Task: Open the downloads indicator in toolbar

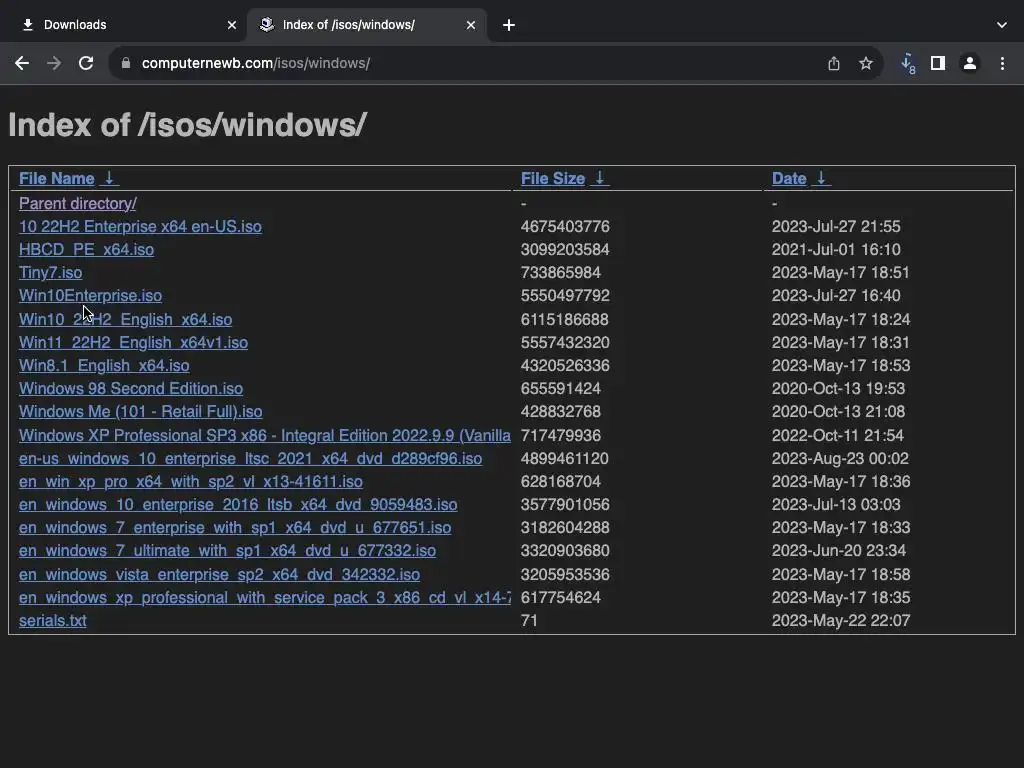Action: tap(908, 63)
